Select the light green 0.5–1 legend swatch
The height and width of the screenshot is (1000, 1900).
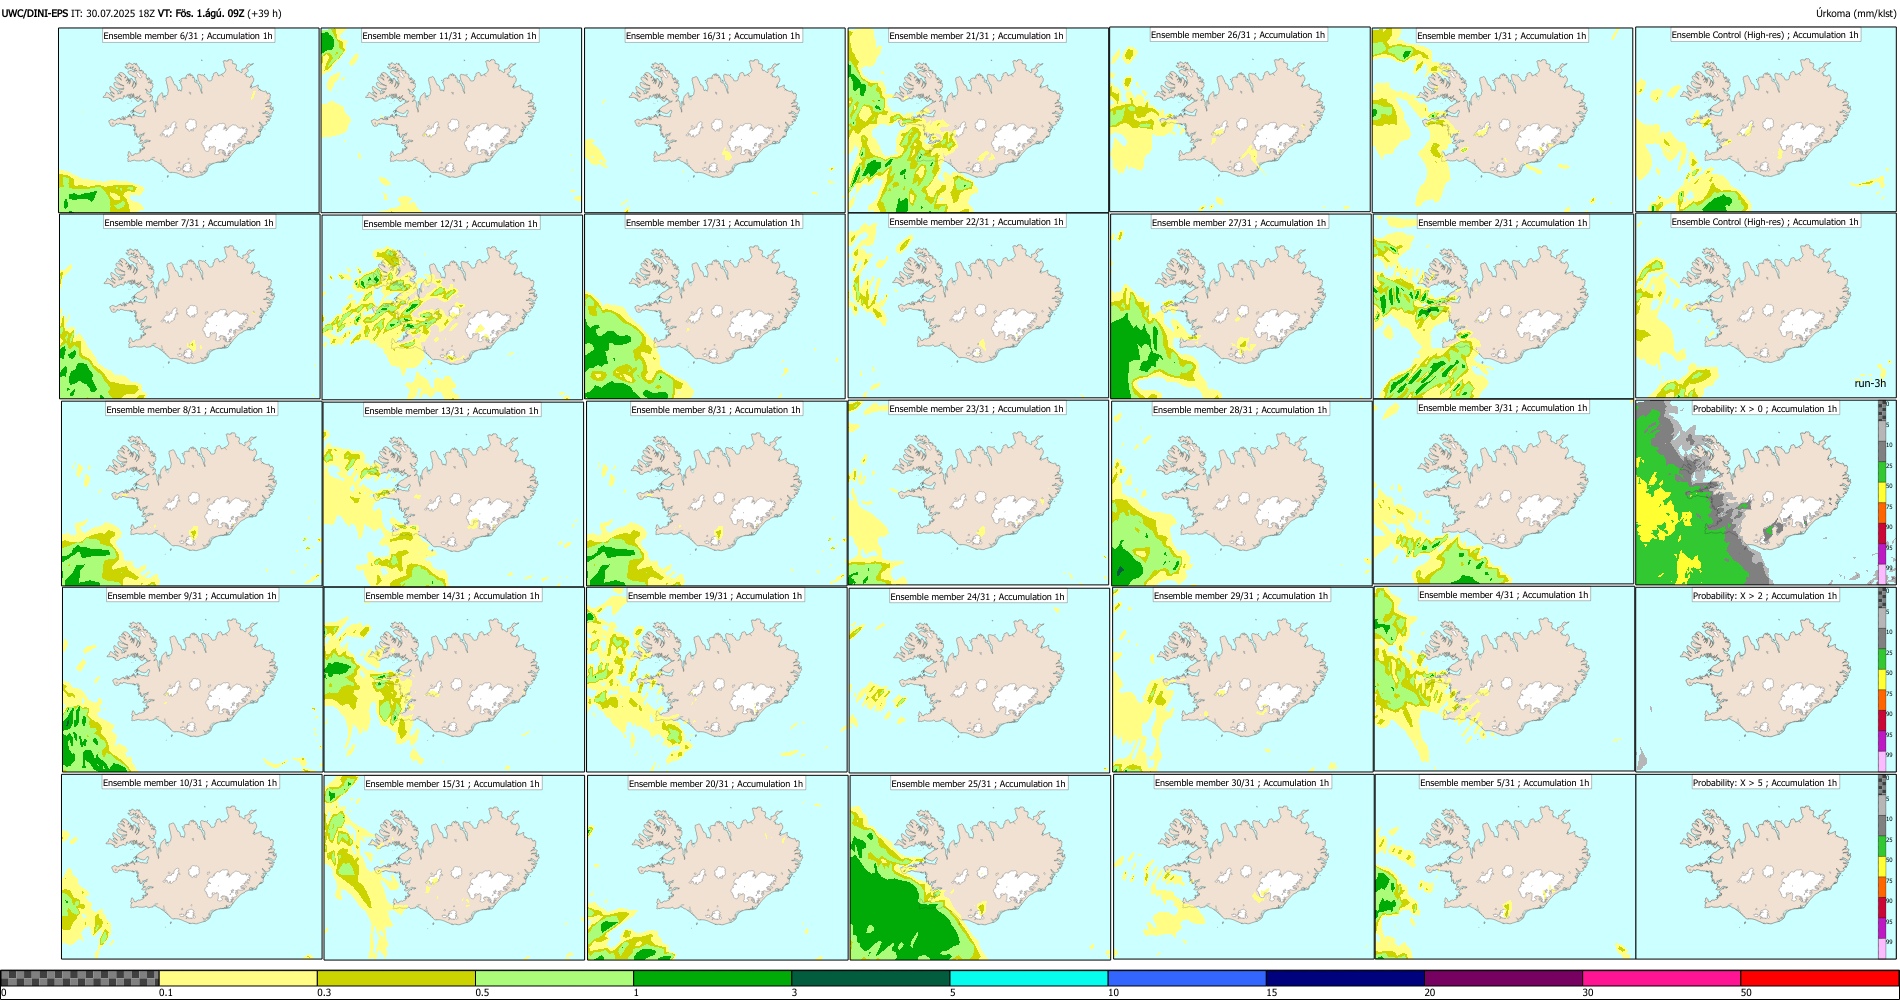[554, 978]
